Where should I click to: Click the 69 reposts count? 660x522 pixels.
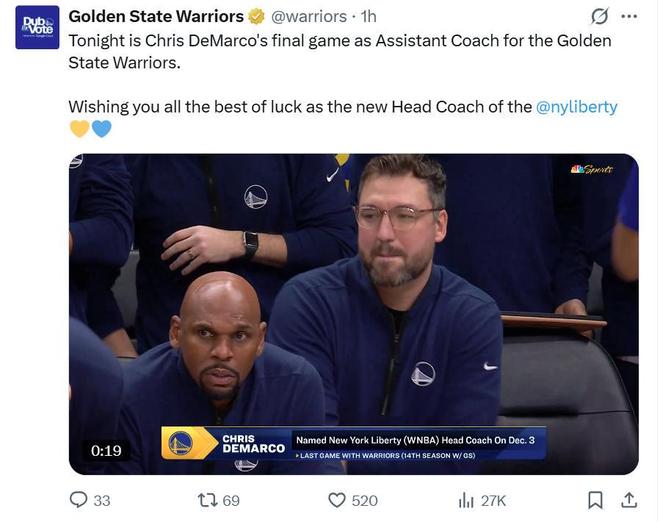point(231,500)
